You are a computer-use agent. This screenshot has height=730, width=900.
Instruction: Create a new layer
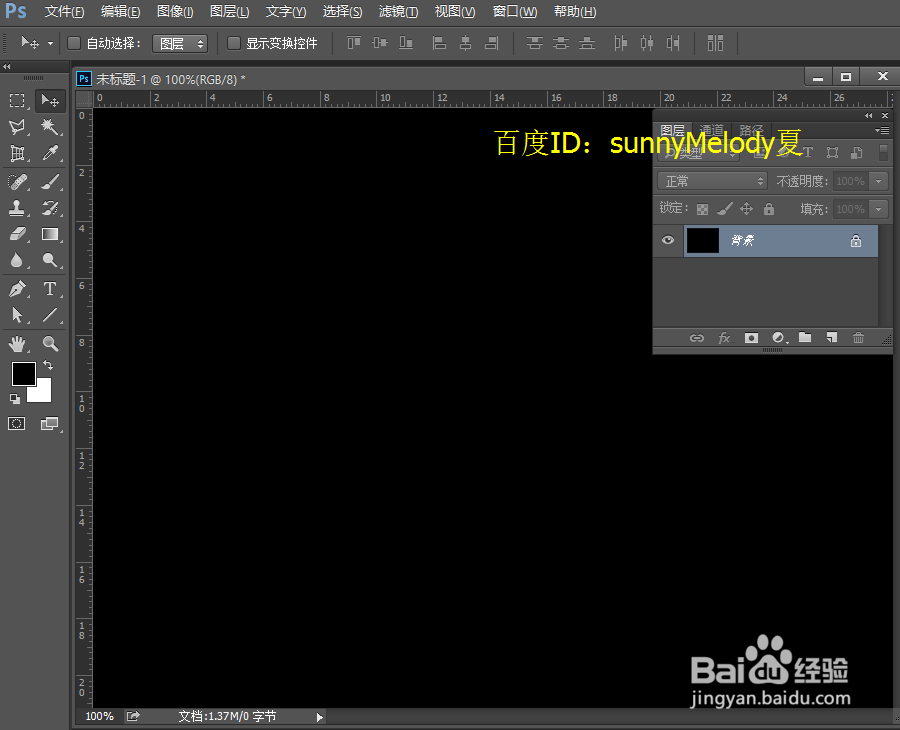point(832,337)
